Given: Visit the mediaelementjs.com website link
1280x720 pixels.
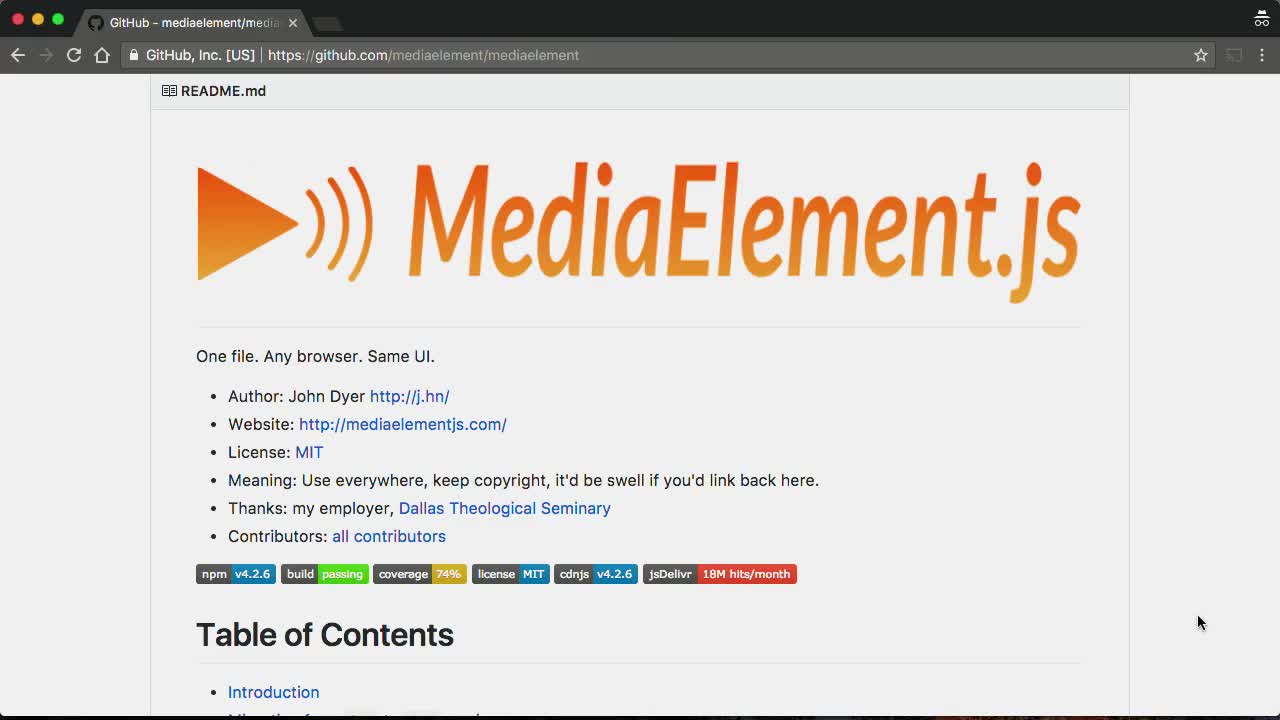Looking at the screenshot, I should click(x=402, y=424).
